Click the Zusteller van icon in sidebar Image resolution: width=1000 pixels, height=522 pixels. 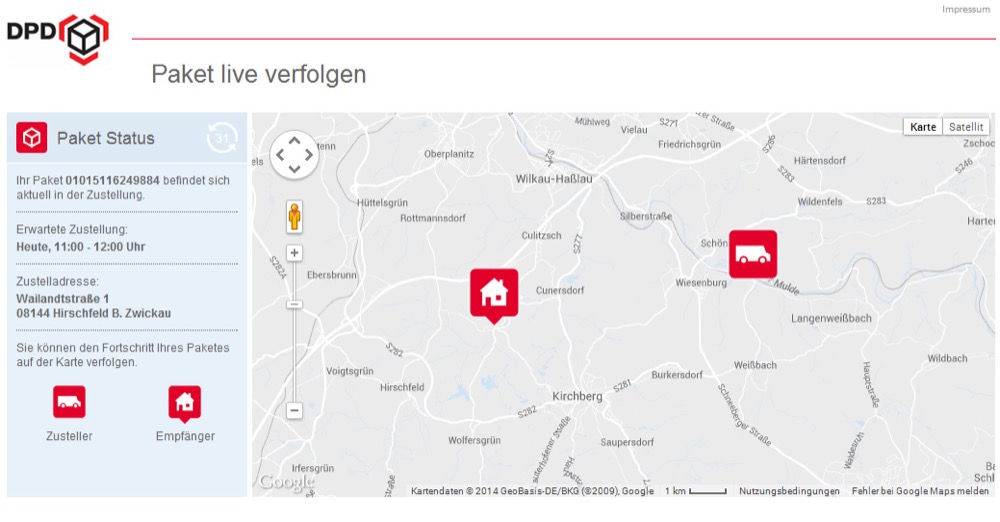coord(69,401)
